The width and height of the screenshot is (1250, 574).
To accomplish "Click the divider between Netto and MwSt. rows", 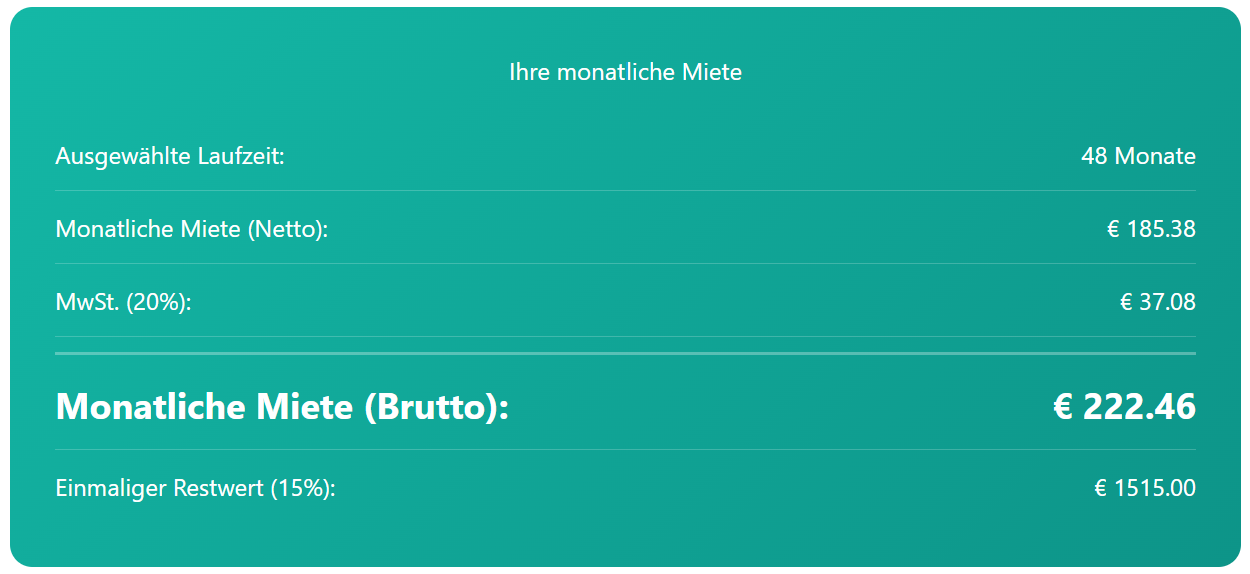I will 625,263.
